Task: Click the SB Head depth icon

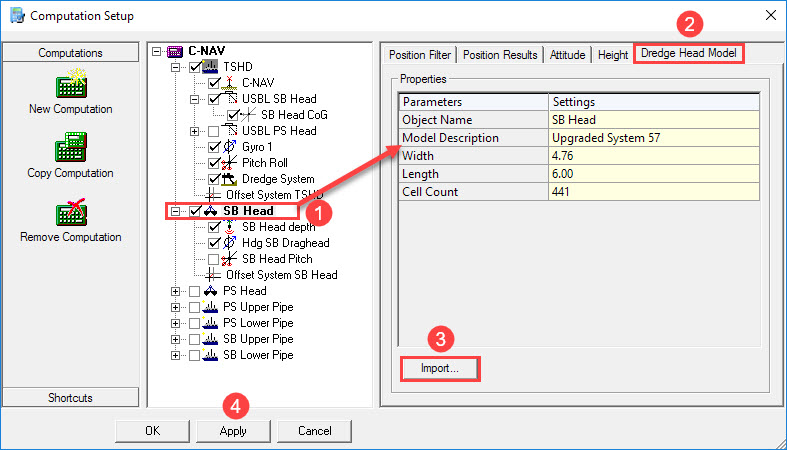Action: coord(229,227)
